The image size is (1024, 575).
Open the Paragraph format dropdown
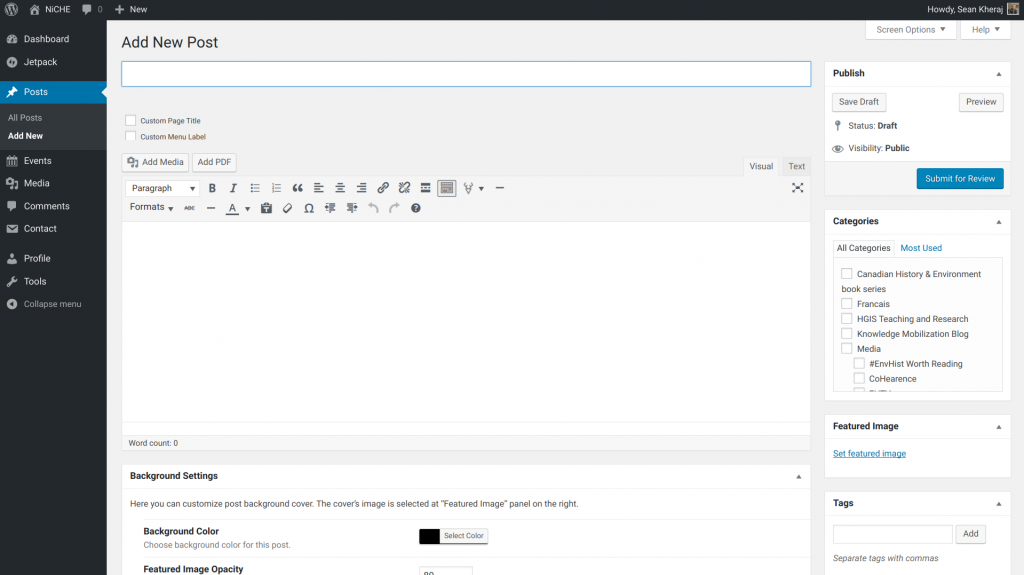coord(163,188)
